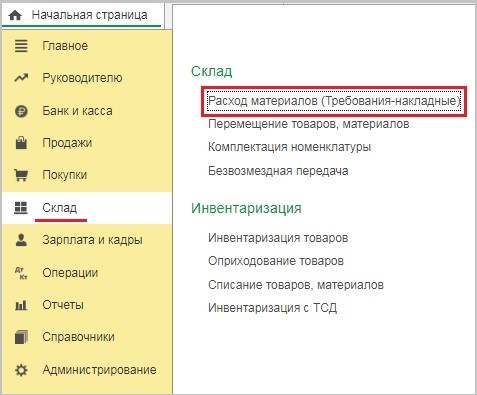Viewport: 477px width, 395px height.
Task: Open Оприходование товаров link
Action: click(276, 261)
